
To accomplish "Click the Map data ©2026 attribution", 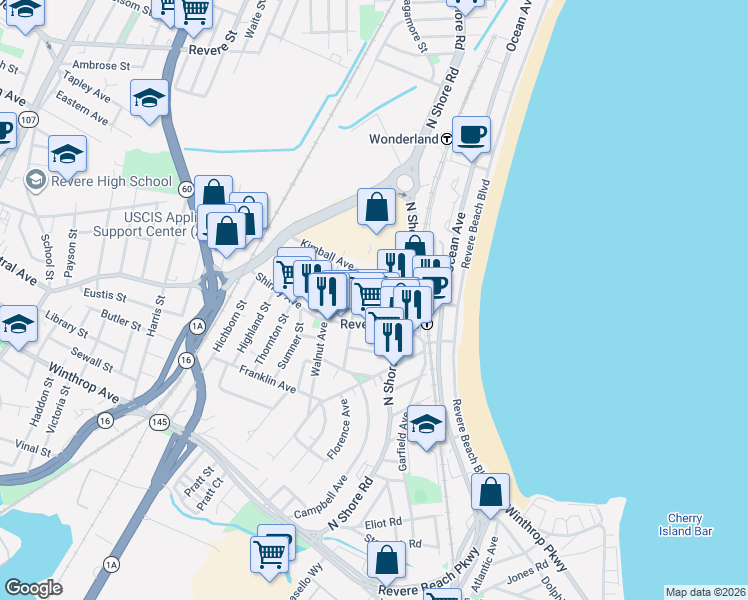I will coord(706,592).
